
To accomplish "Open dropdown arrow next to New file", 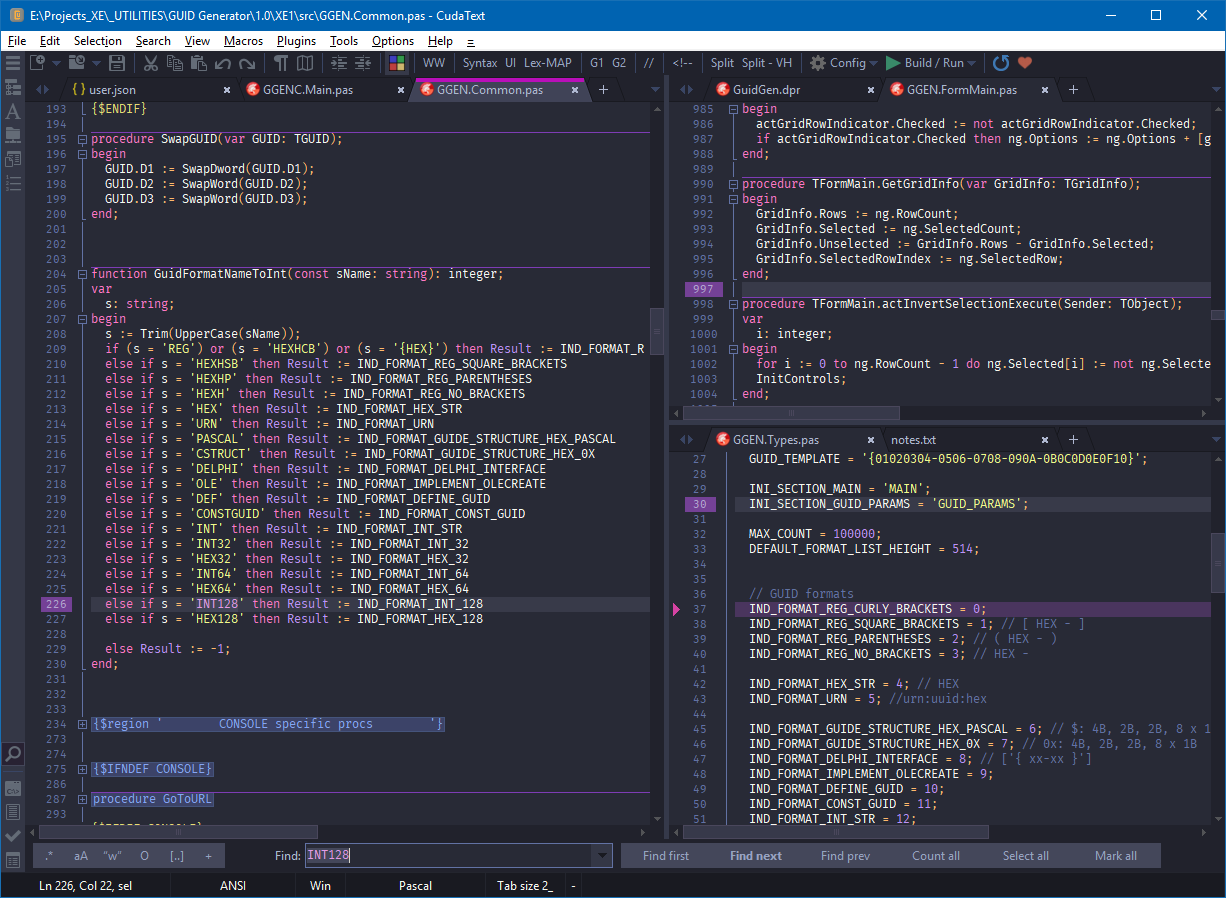I will point(54,63).
